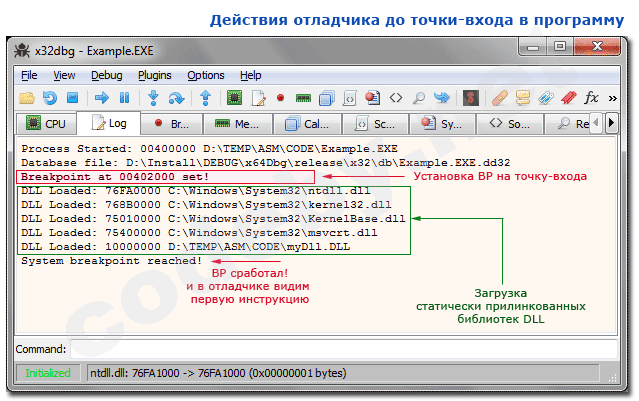639x401 pixels.
Task: Open Log view from toolbar notepad icon
Action: [x=258, y=98]
